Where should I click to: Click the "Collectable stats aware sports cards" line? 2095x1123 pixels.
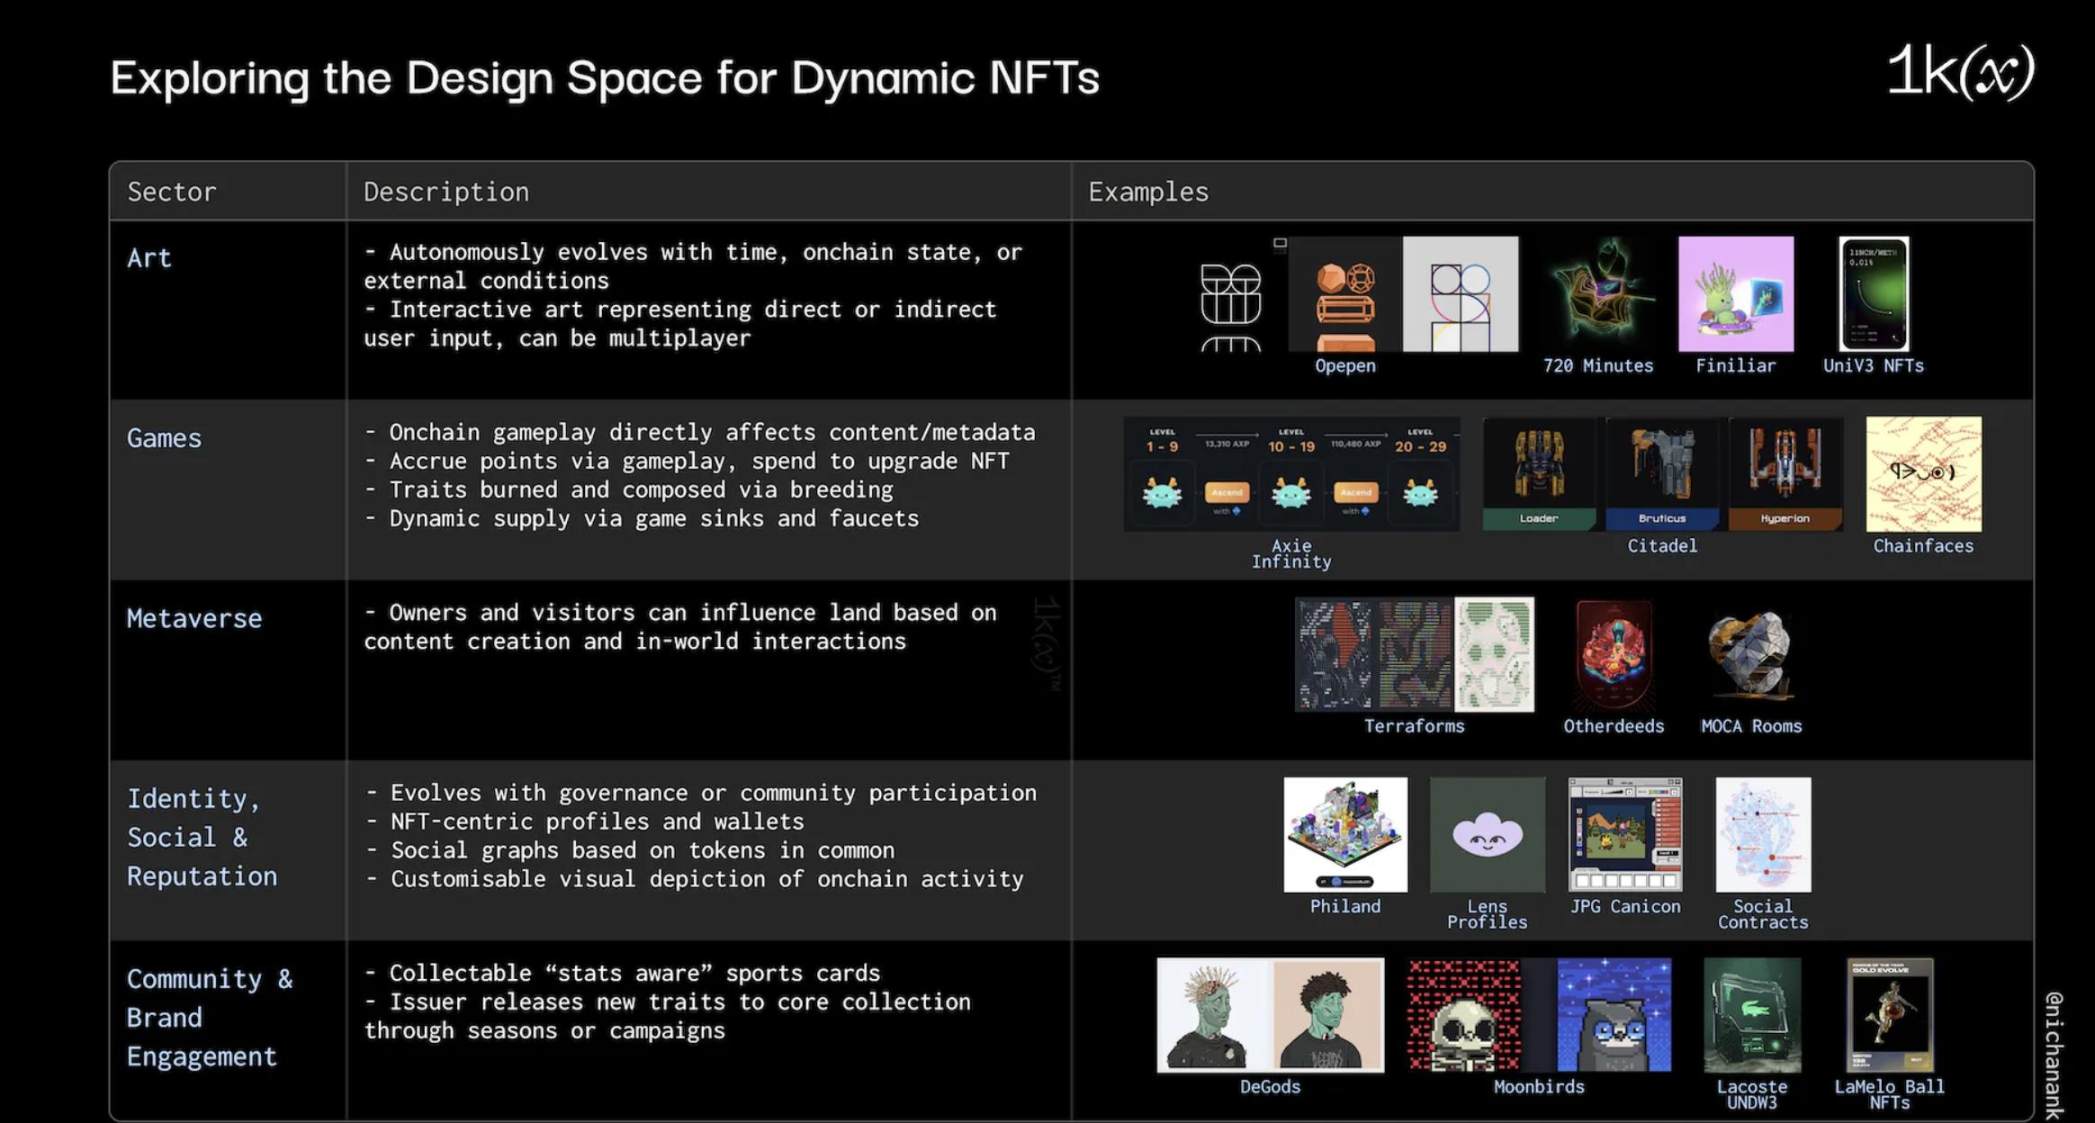click(x=622, y=973)
